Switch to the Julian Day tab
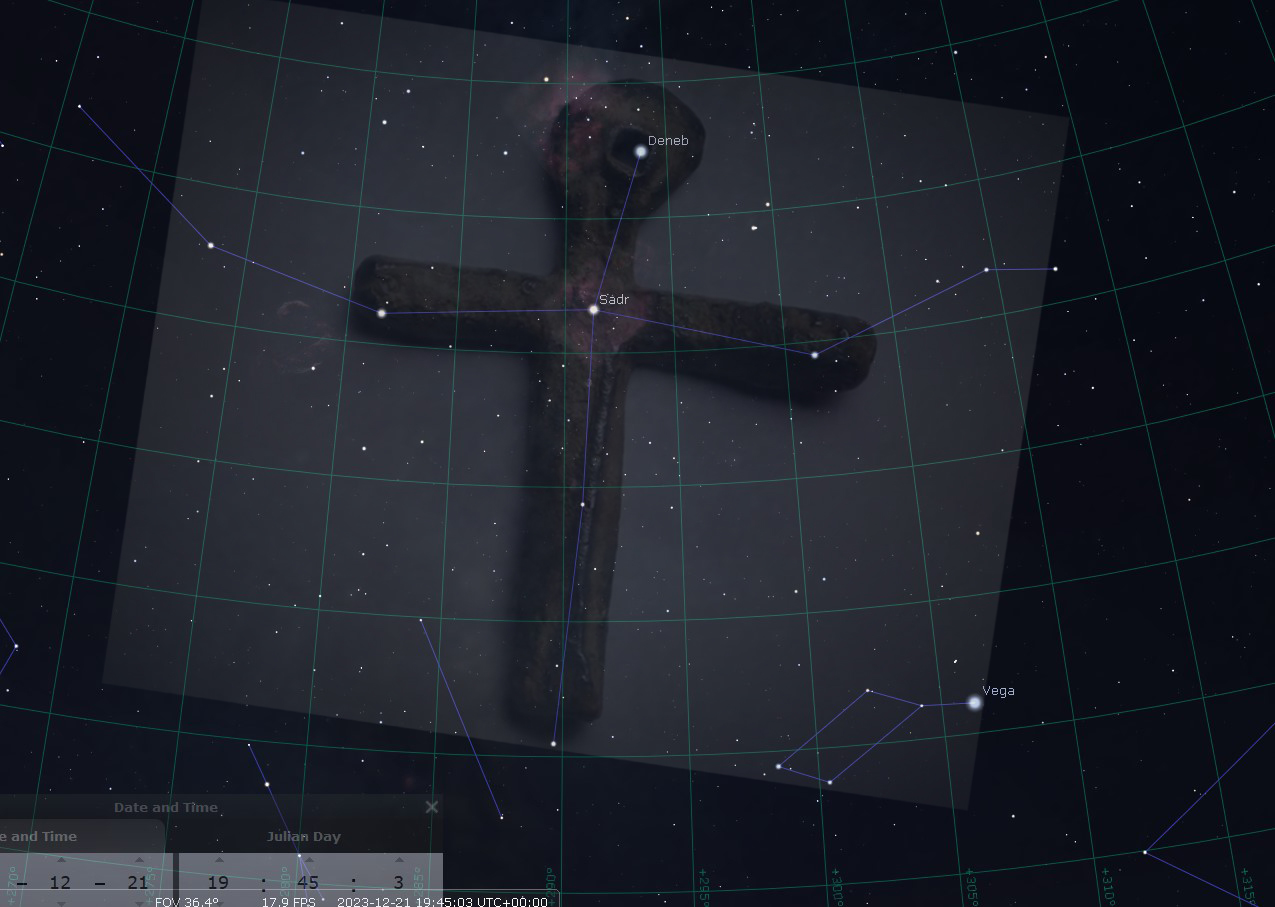1275x907 pixels. 303,837
